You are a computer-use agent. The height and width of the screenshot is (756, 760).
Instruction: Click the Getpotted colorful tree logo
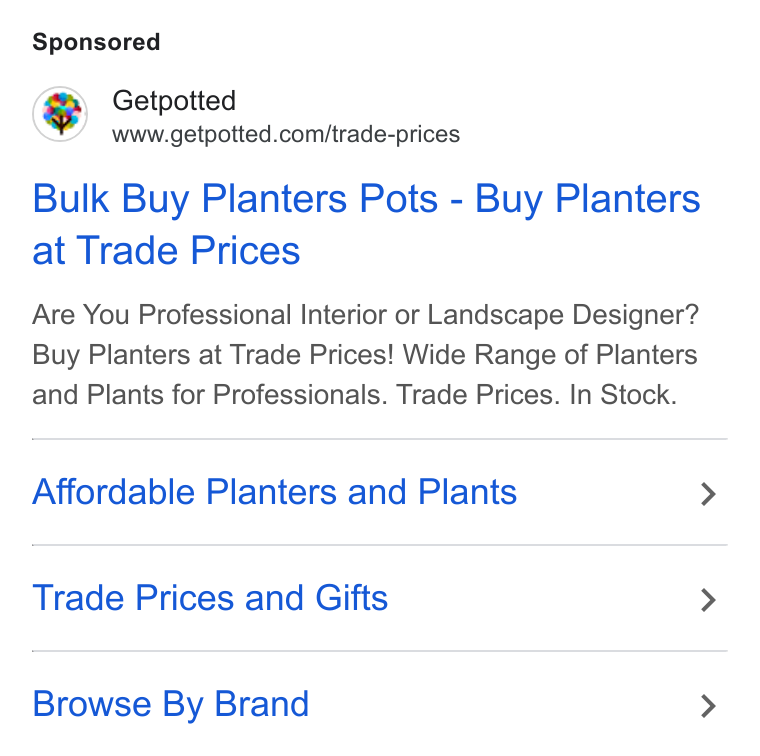[60, 114]
